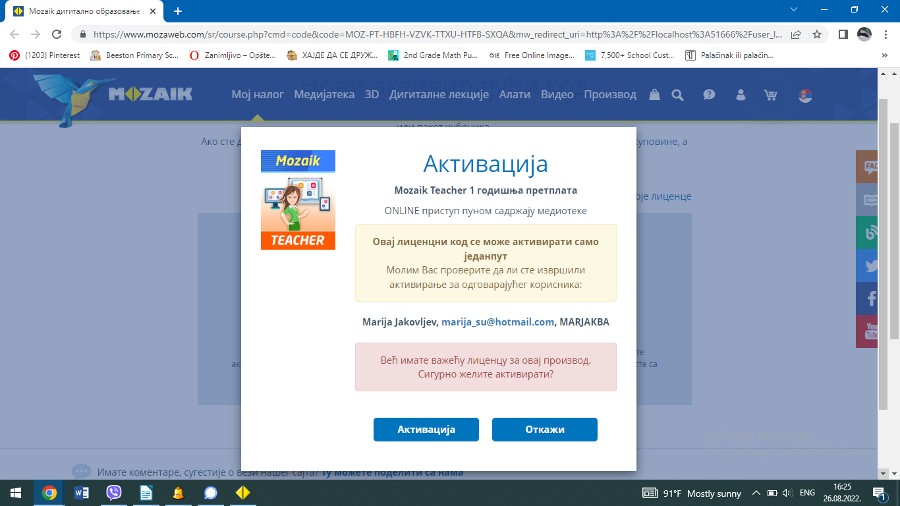Open the marija_su@hotmail.com email link
This screenshot has width=900, height=506.
coord(498,322)
